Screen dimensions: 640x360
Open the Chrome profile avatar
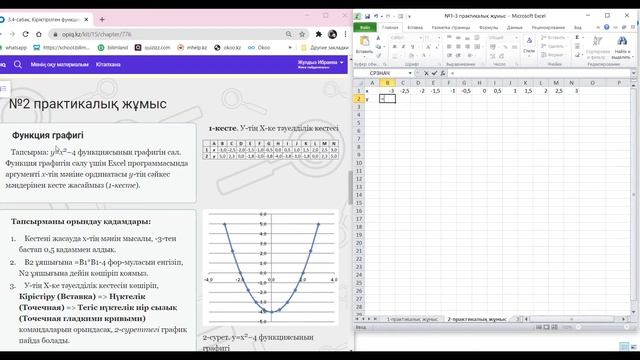tap(332, 34)
